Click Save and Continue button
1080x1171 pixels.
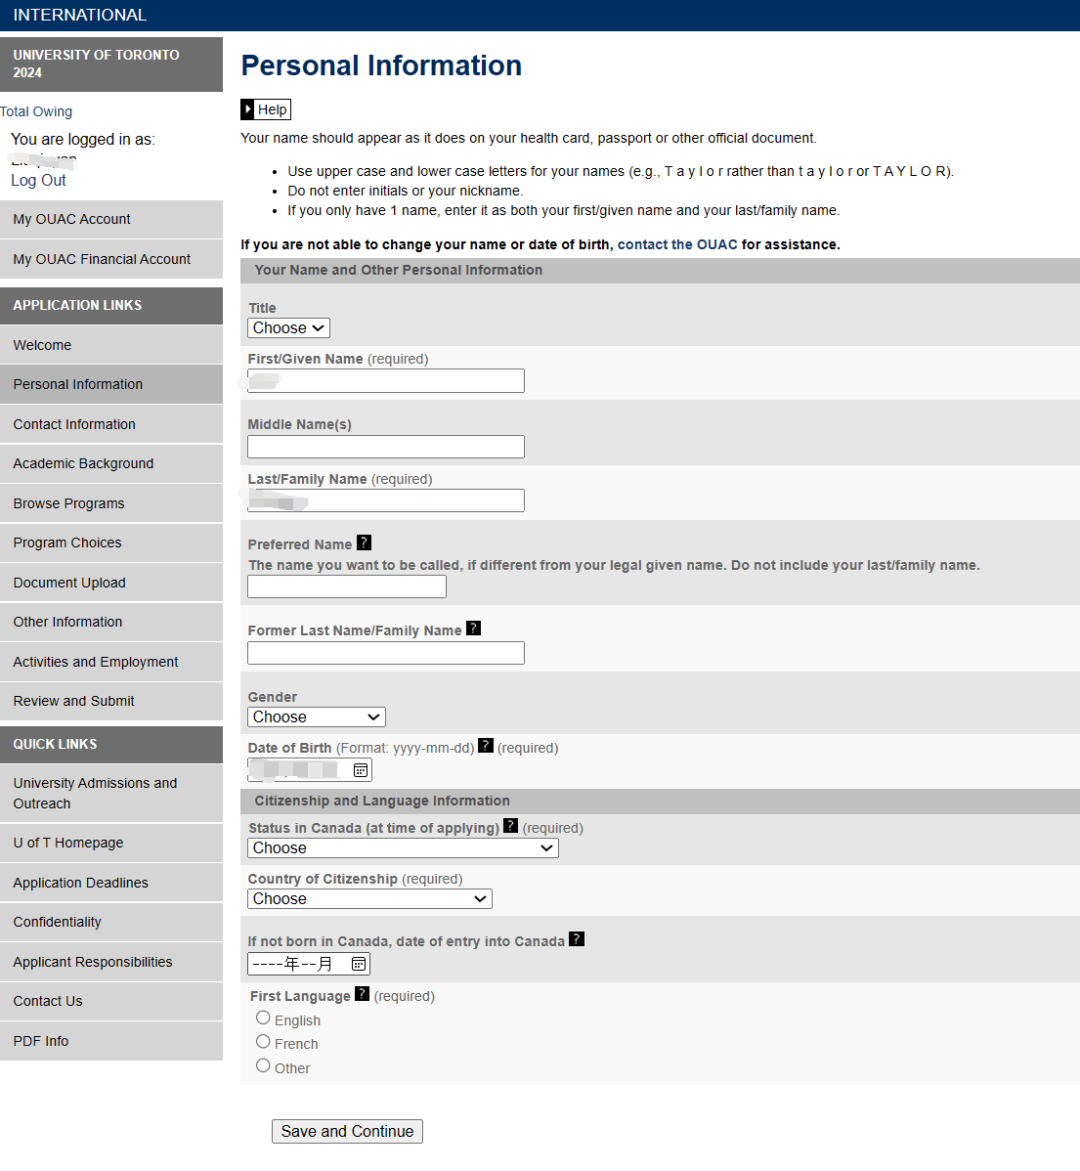[x=347, y=1131]
